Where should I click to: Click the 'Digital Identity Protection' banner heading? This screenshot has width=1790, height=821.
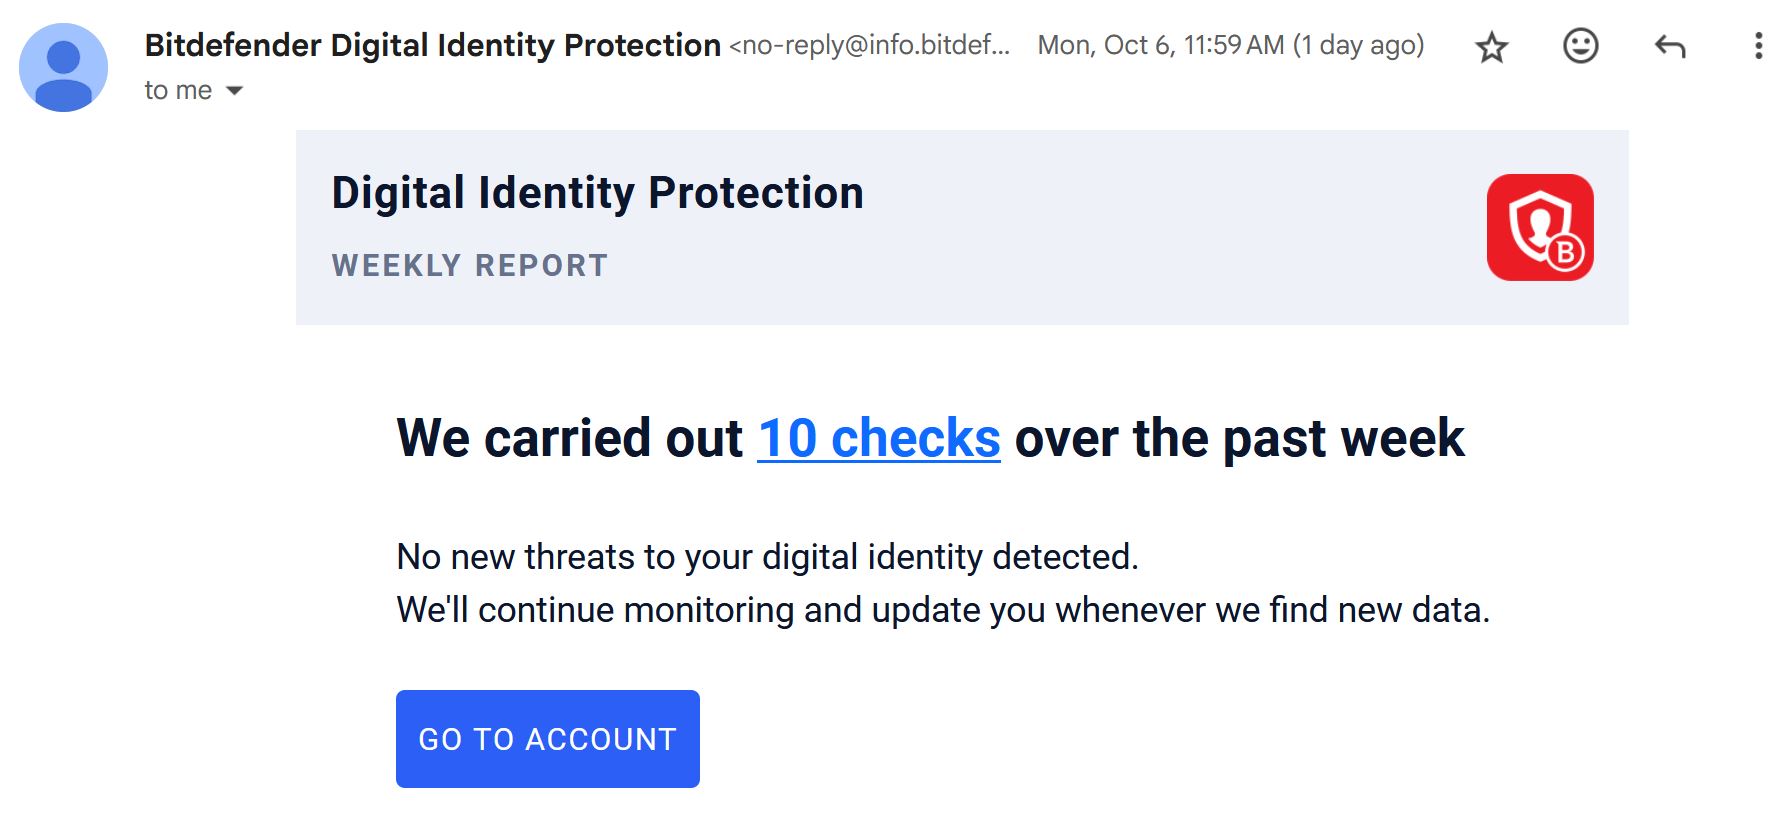pyautogui.click(x=597, y=193)
